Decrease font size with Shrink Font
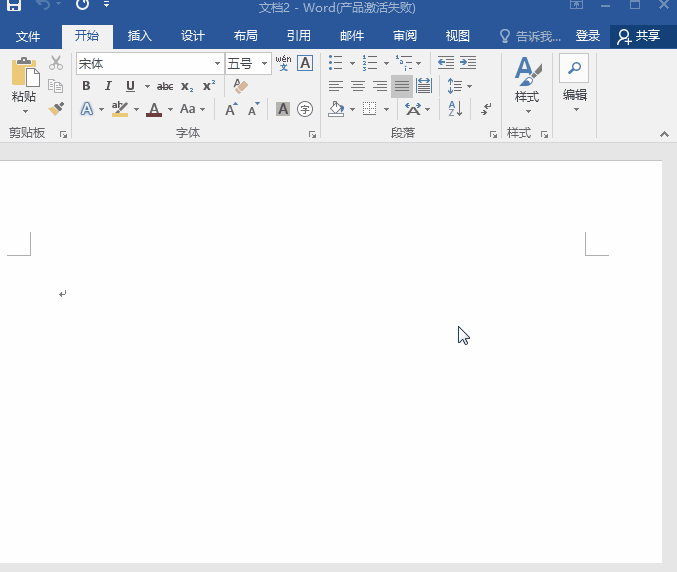This screenshot has width=677, height=572. [x=254, y=109]
